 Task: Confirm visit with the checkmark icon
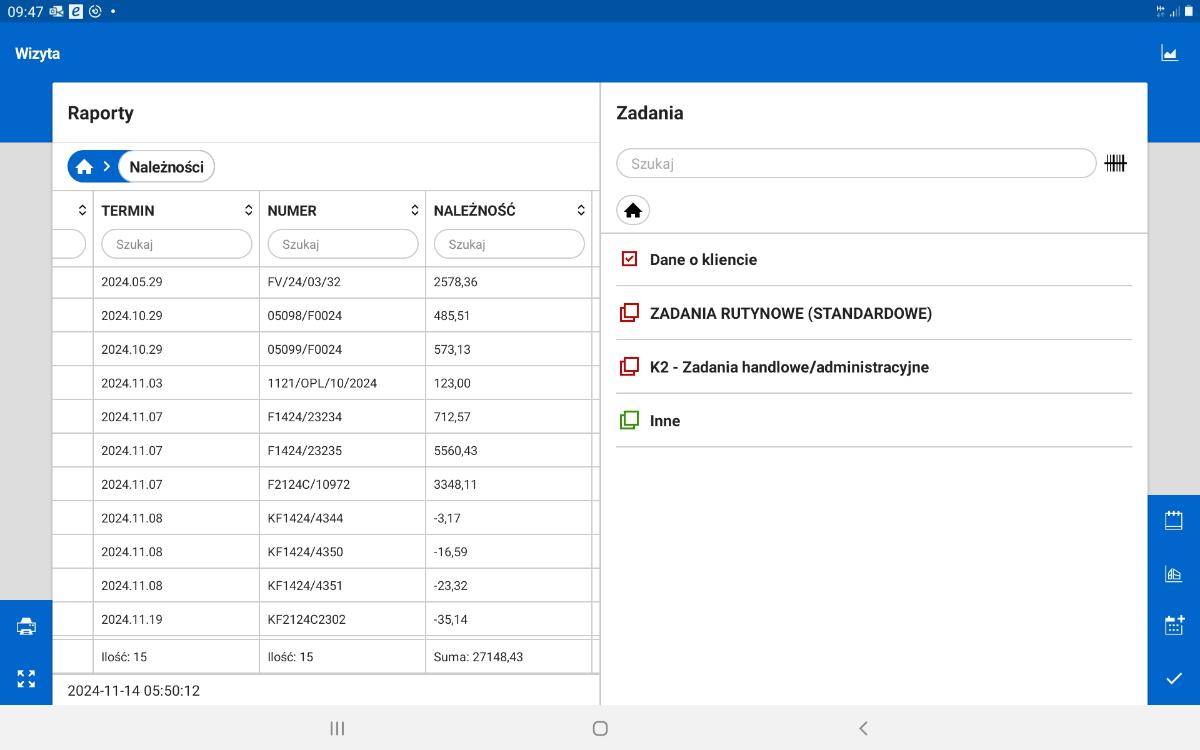[1174, 679]
